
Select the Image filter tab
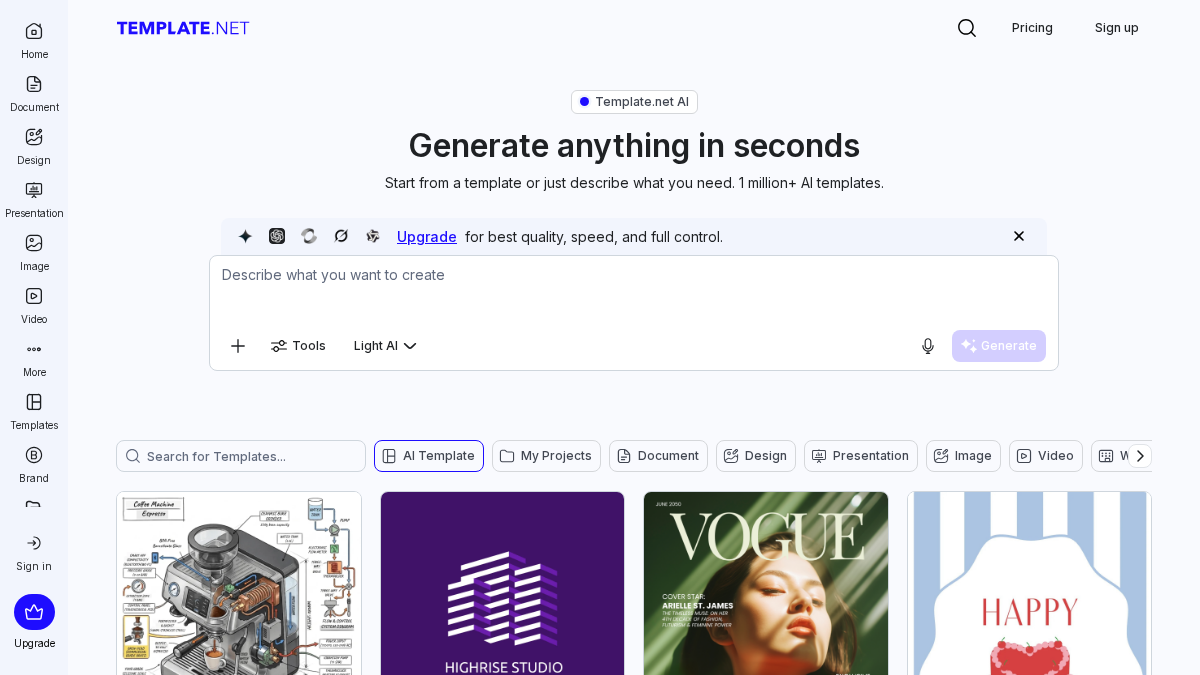963,456
